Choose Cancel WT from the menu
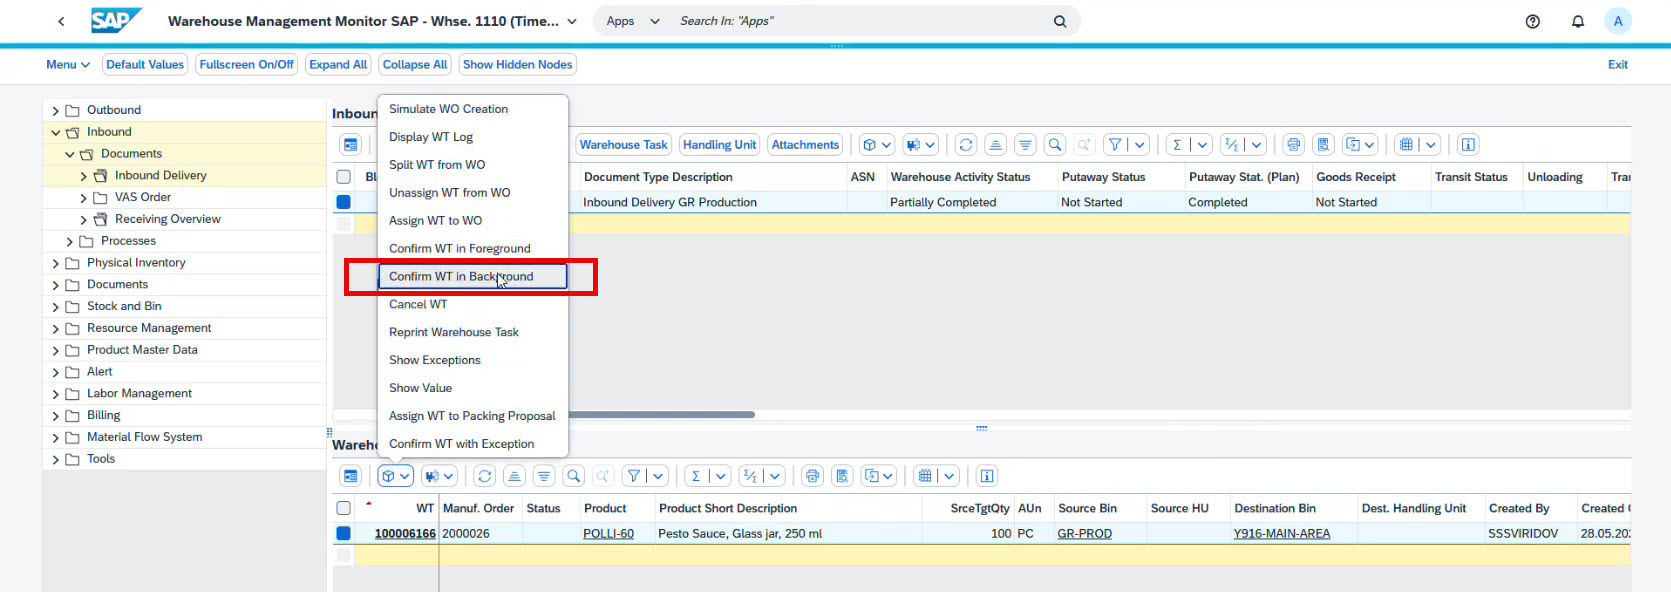This screenshot has width=1671, height=592. [472, 304]
